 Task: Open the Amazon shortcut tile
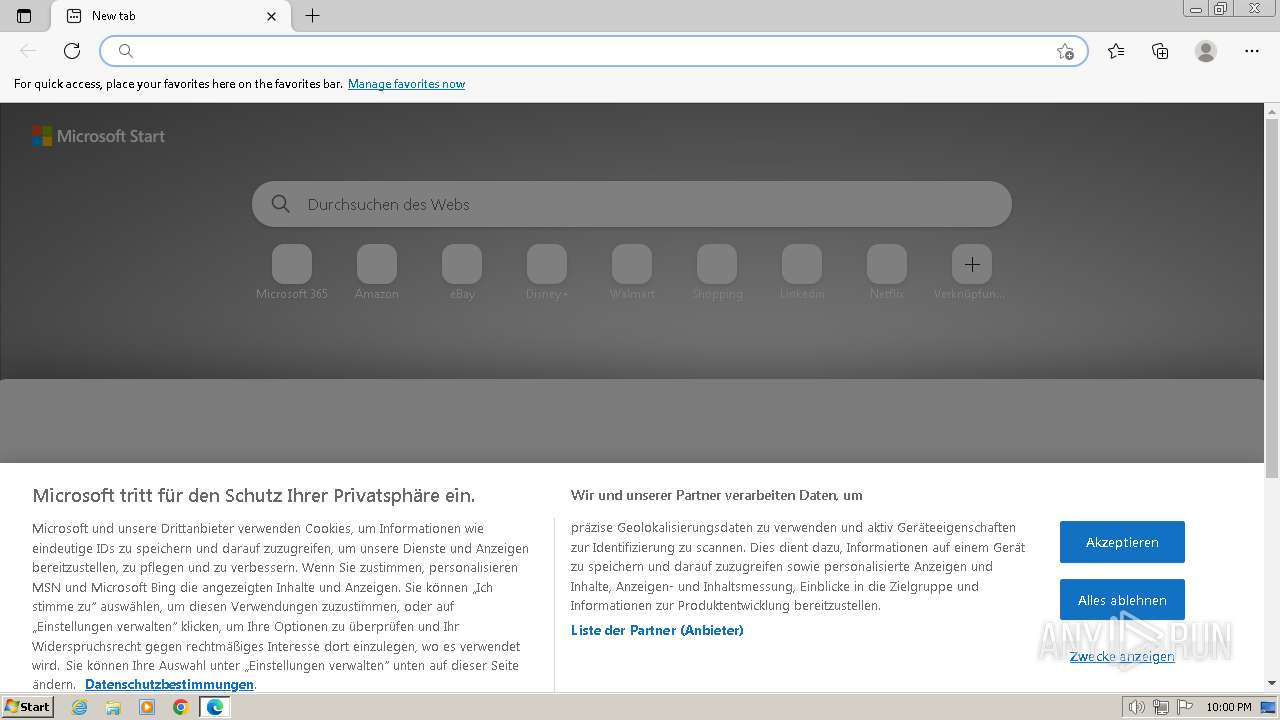377,272
